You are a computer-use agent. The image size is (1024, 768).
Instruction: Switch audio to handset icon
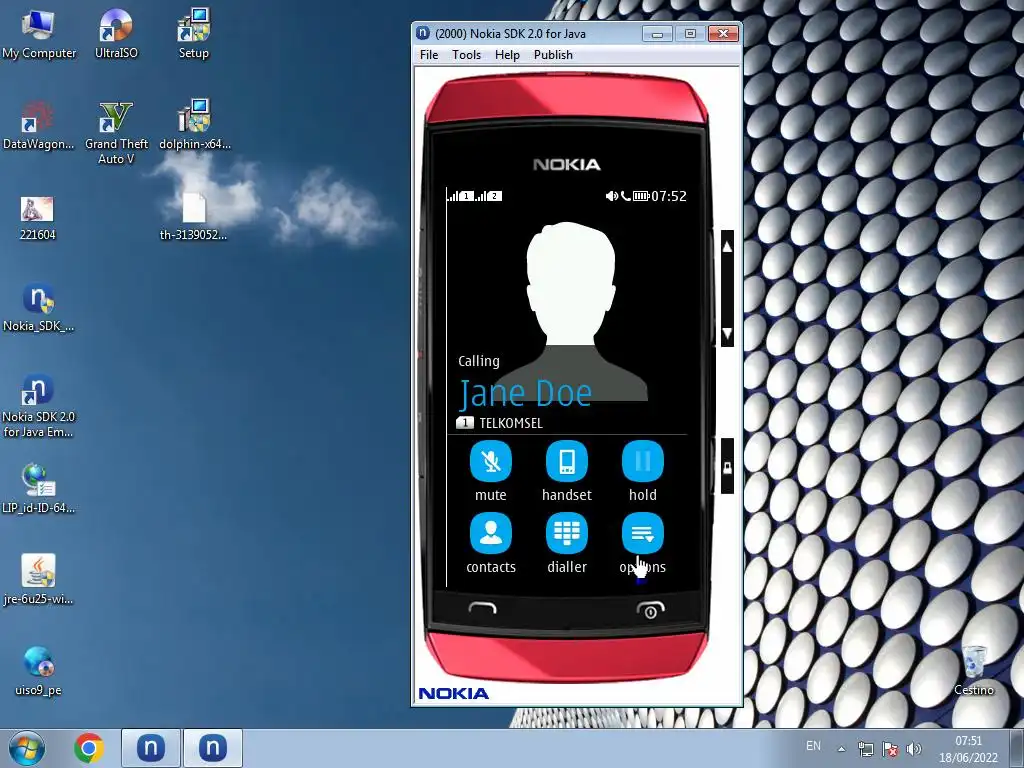[x=567, y=462]
